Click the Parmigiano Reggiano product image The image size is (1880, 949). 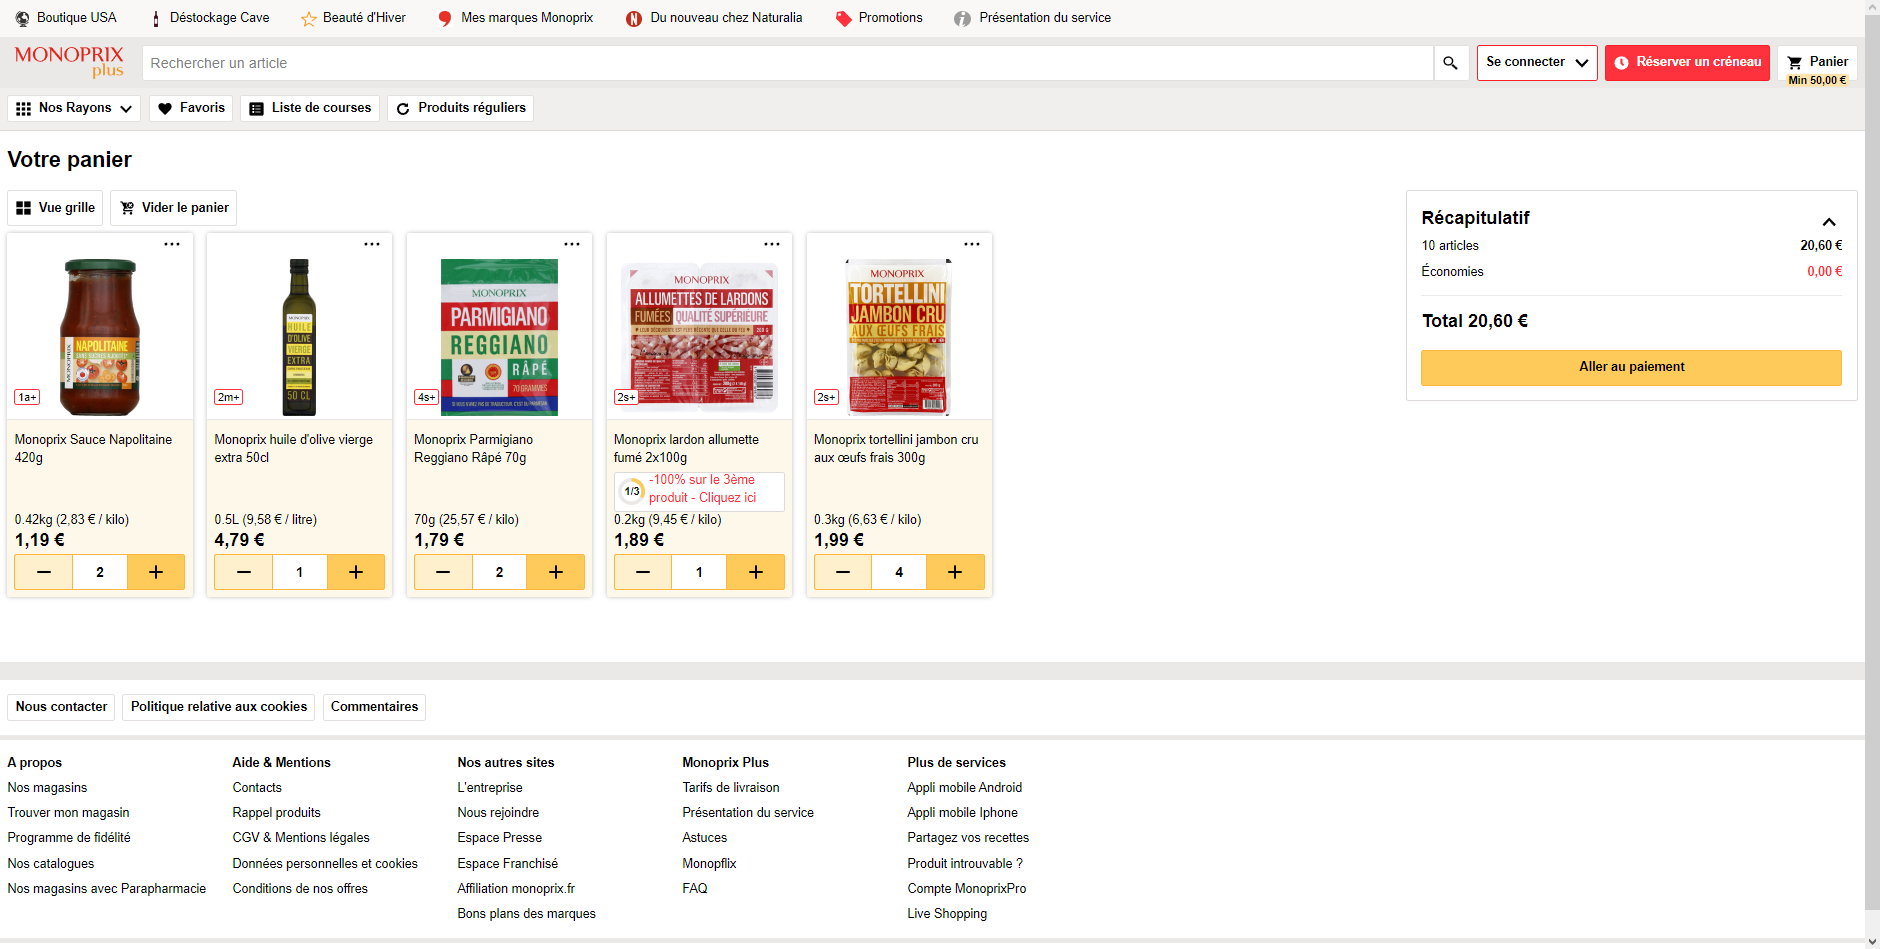pyautogui.click(x=499, y=337)
